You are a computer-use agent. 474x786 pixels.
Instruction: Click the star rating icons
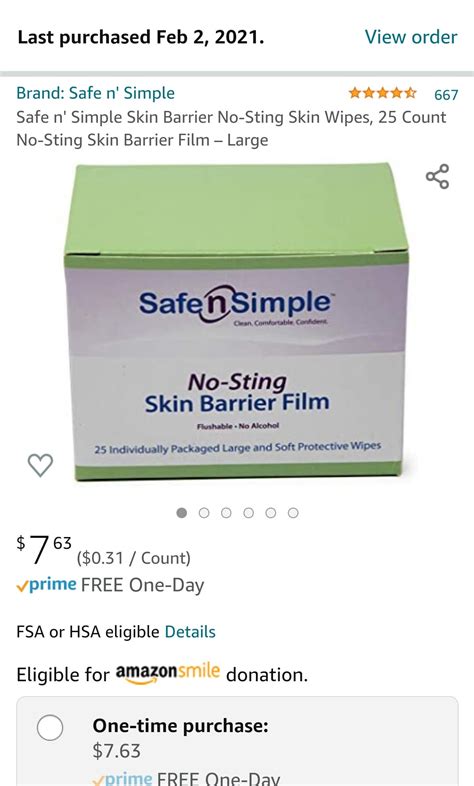(382, 93)
